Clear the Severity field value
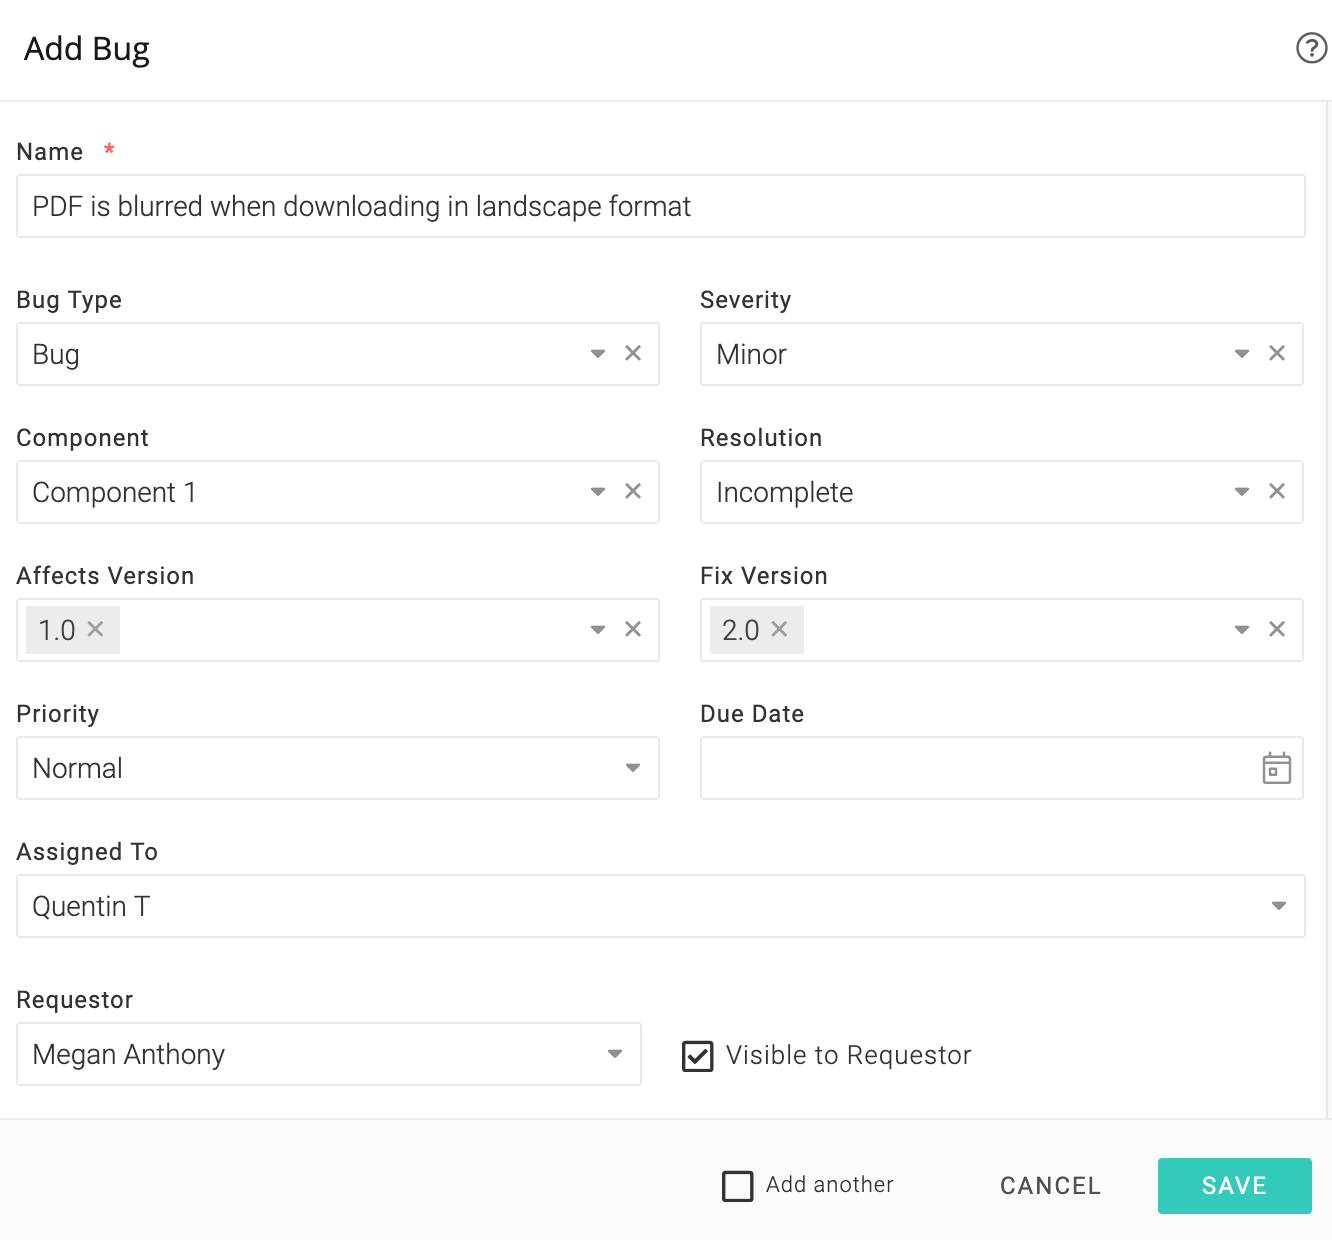Screen dimensions: 1332x1240 pyautogui.click(x=1276, y=353)
